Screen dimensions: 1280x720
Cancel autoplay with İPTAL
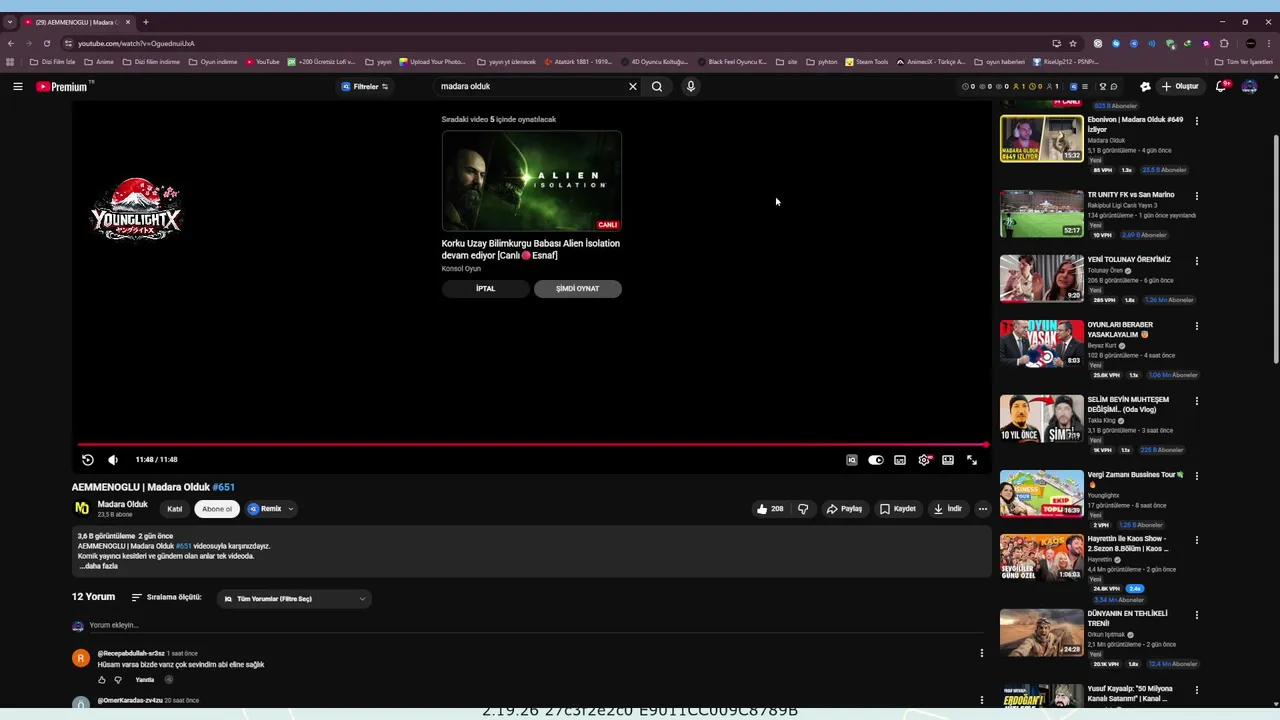(485, 289)
